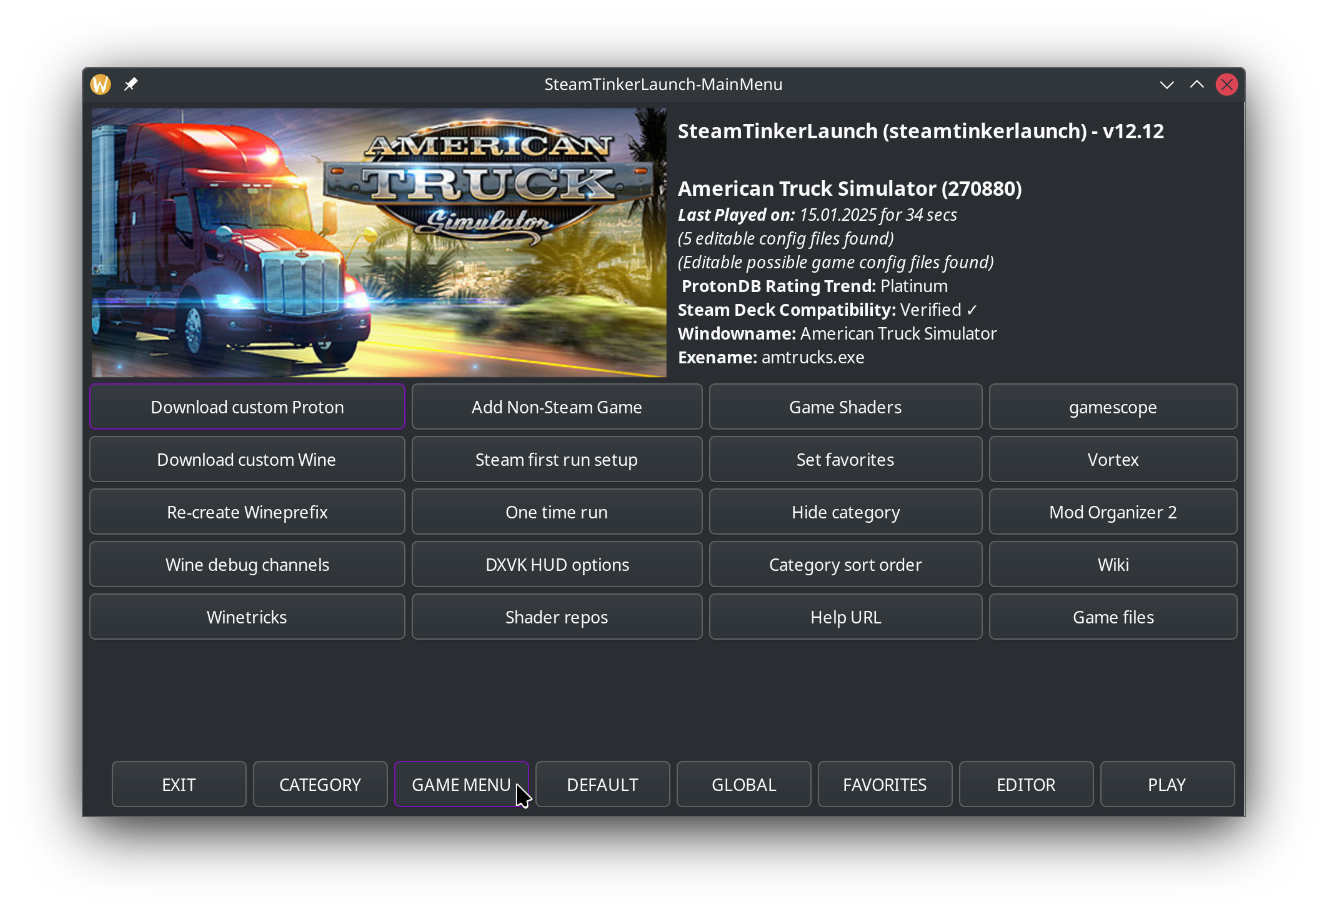Launch Vortex mod manager
Screen dimensions: 1327x913
[1113, 460]
